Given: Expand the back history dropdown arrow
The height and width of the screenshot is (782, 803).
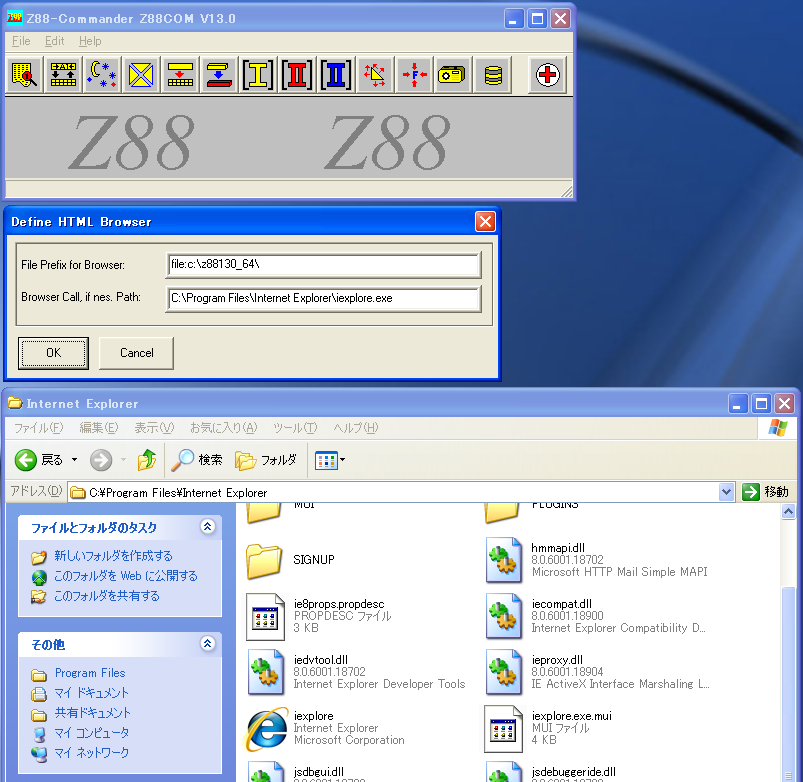Looking at the screenshot, I should (74, 460).
